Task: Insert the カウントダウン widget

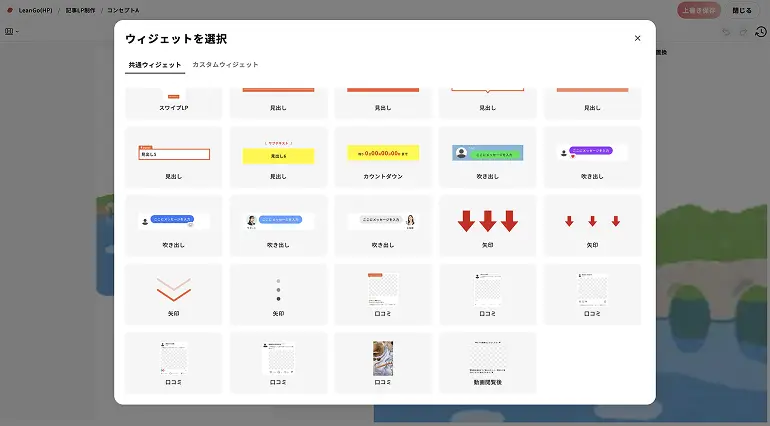Action: pos(383,157)
